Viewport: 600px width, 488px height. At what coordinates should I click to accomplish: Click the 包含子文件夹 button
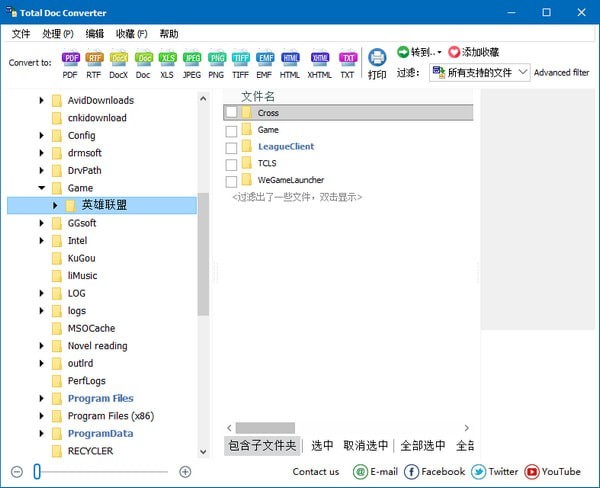[262, 446]
